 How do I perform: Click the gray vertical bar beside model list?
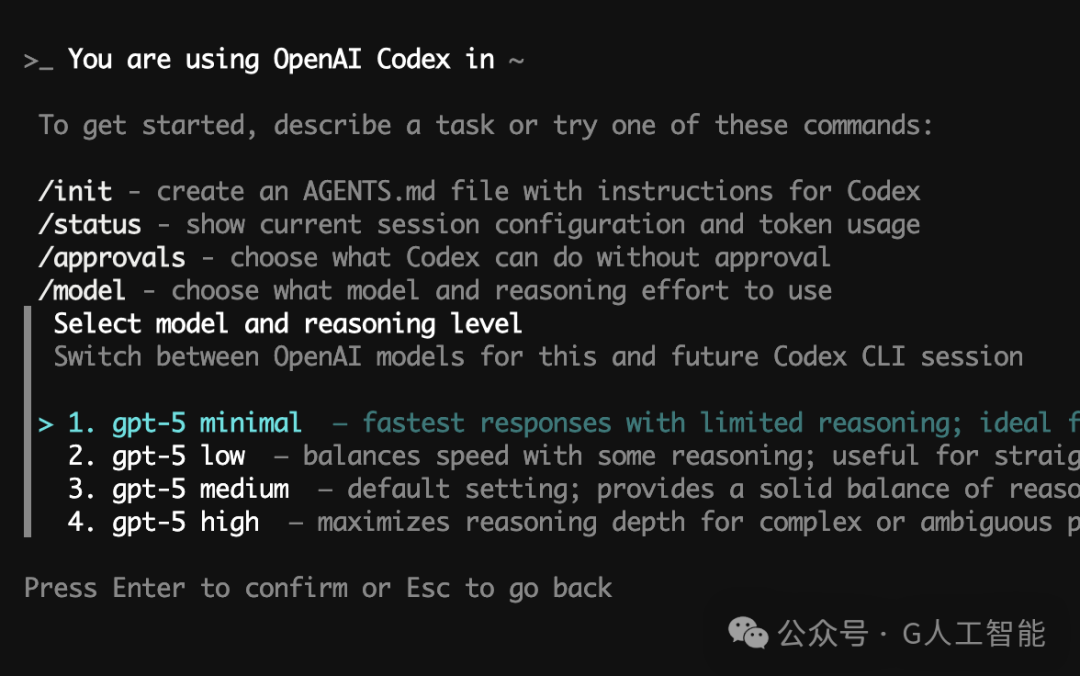[28, 422]
